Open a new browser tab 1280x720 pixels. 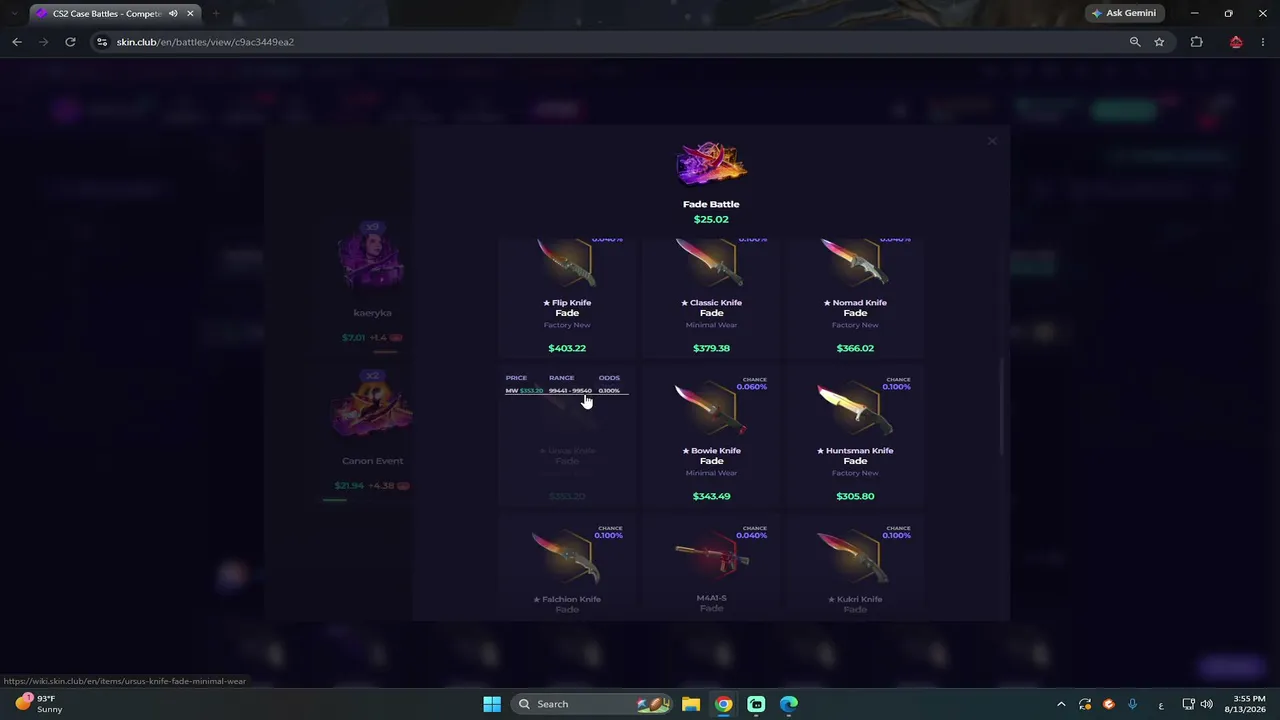(215, 14)
